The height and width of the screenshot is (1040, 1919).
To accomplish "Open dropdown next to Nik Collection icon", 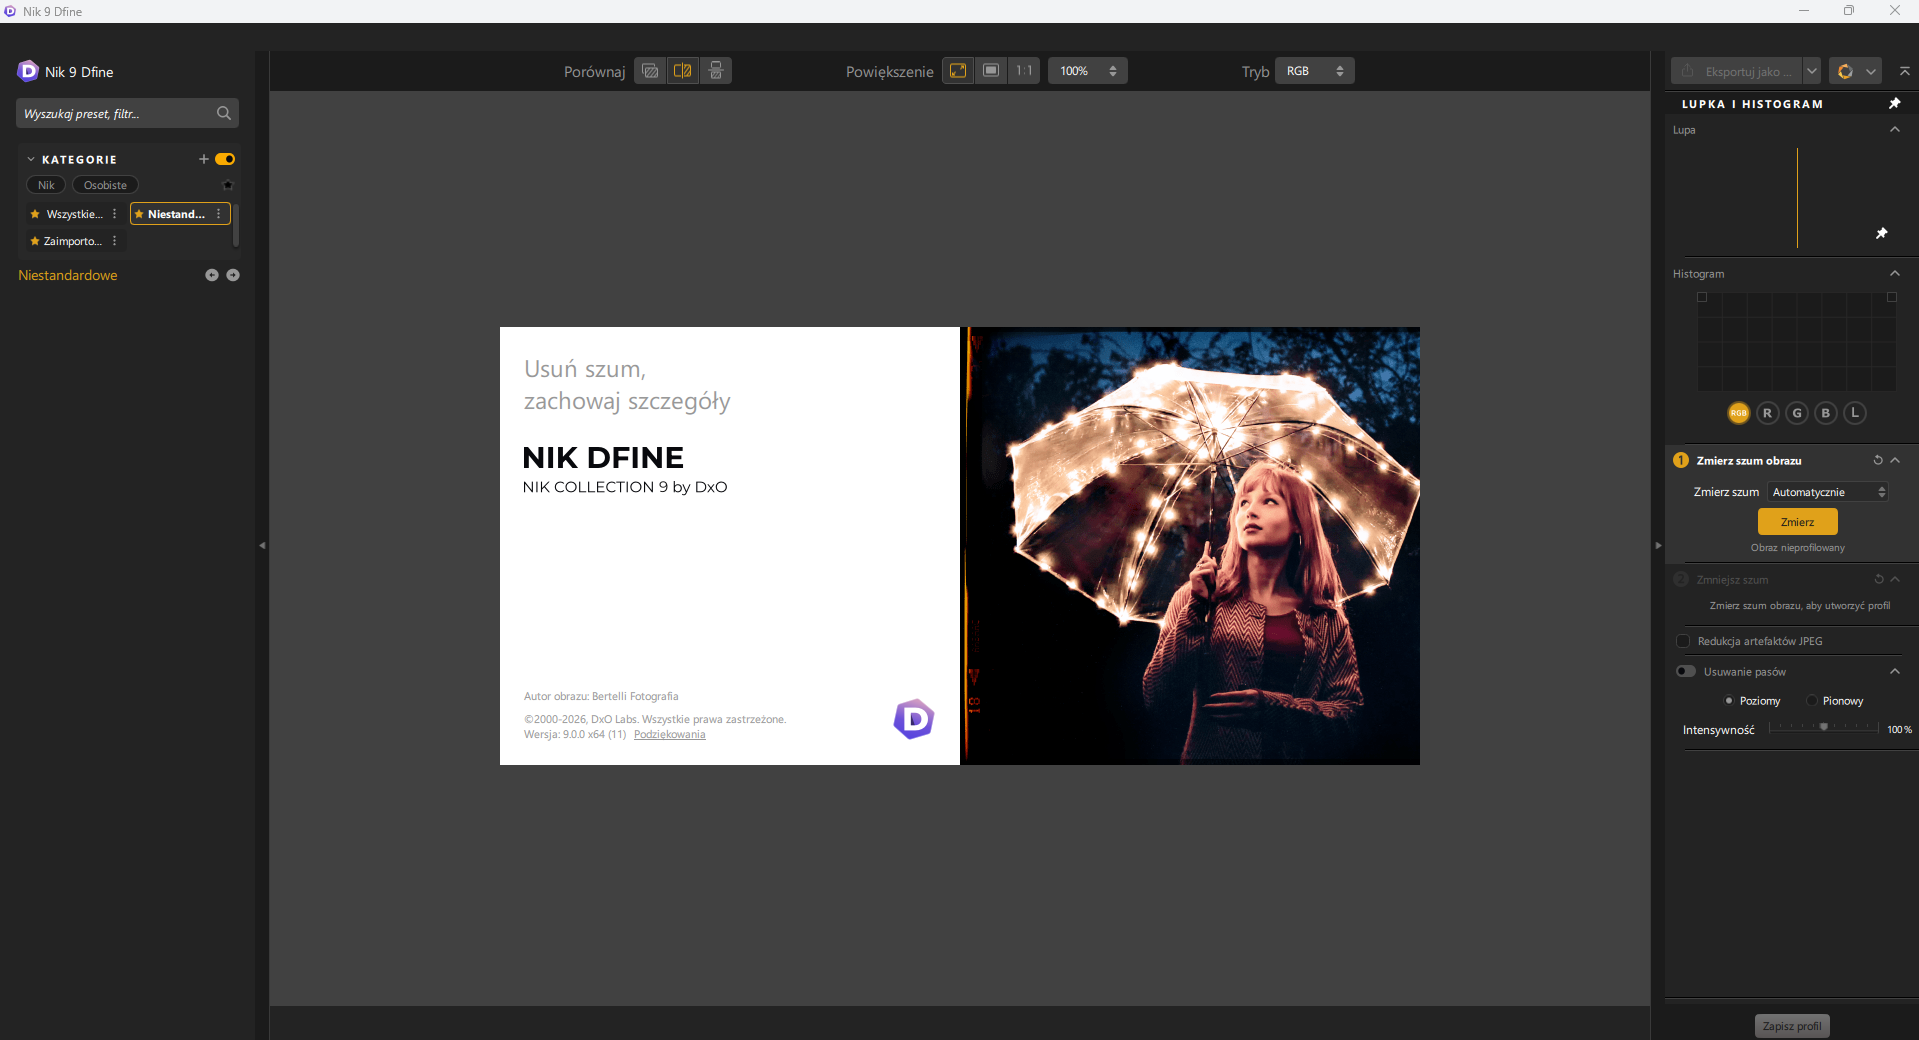I will click(1871, 71).
